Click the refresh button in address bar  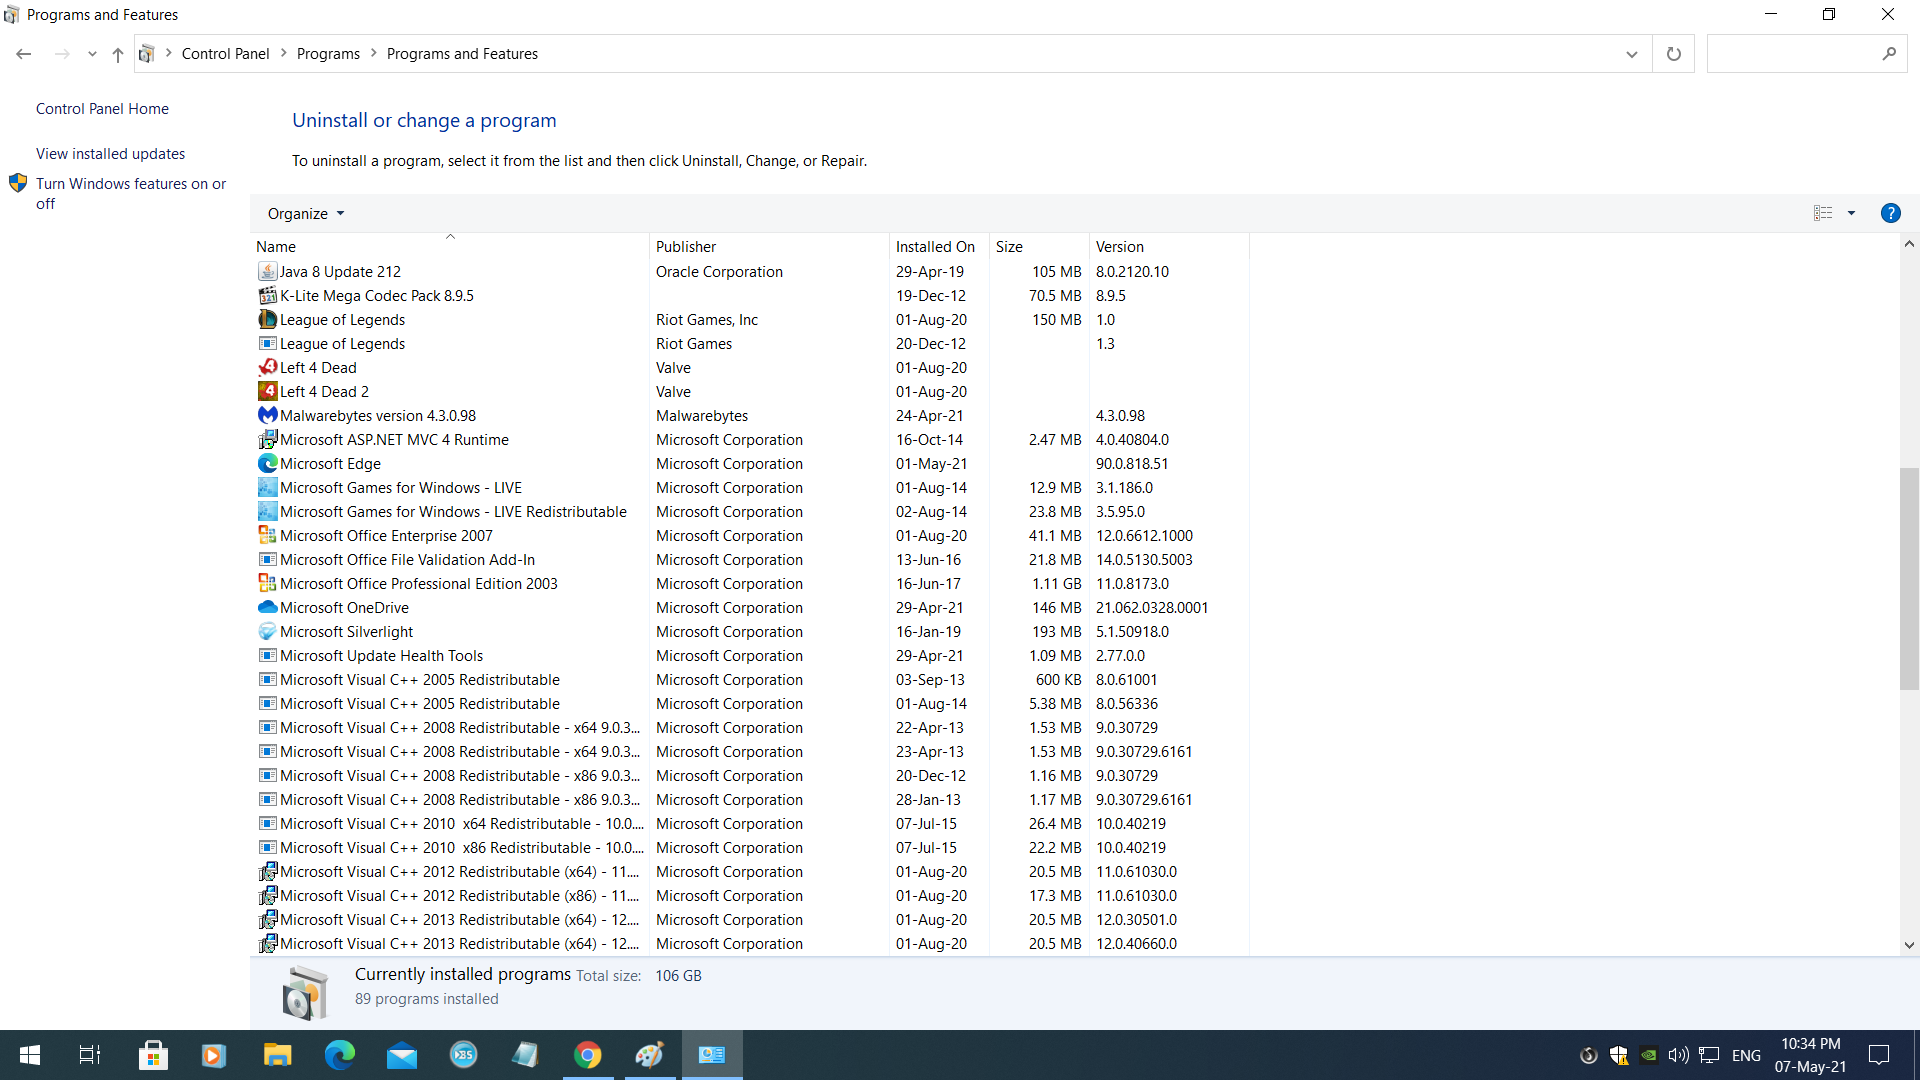pos(1673,54)
